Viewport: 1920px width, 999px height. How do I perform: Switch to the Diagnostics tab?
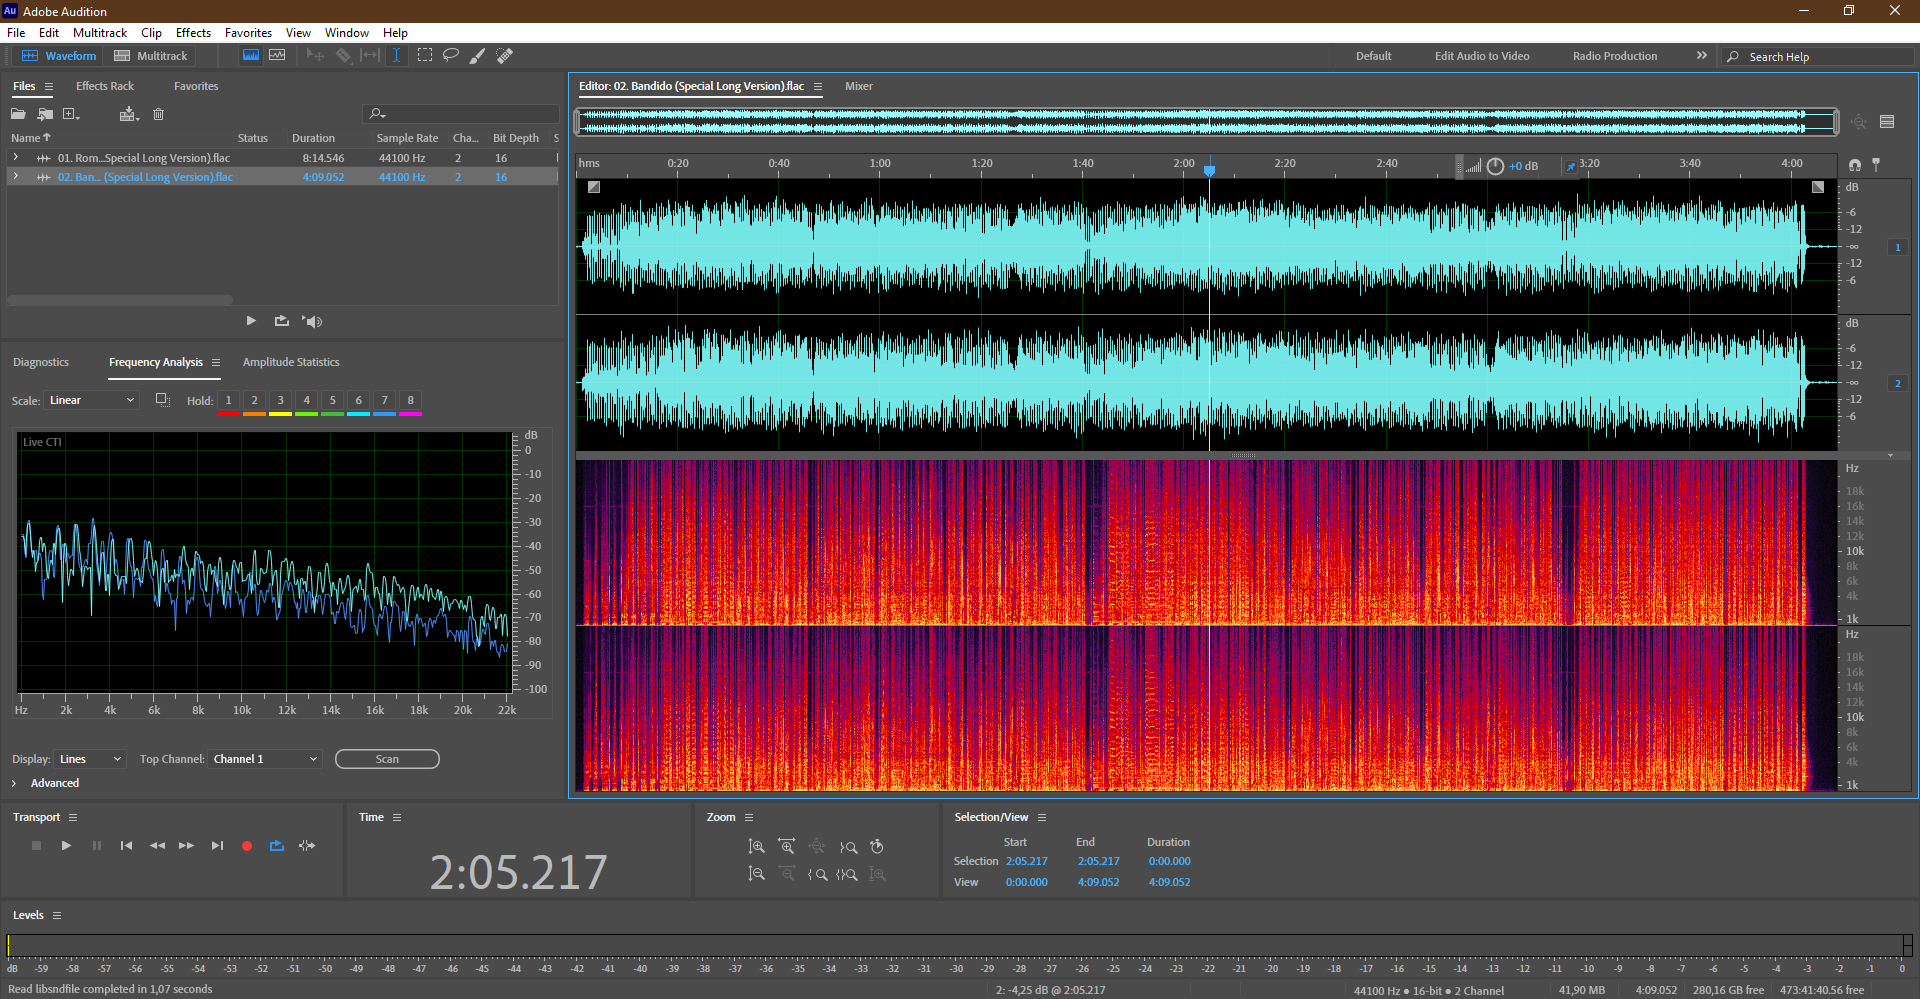click(x=41, y=362)
